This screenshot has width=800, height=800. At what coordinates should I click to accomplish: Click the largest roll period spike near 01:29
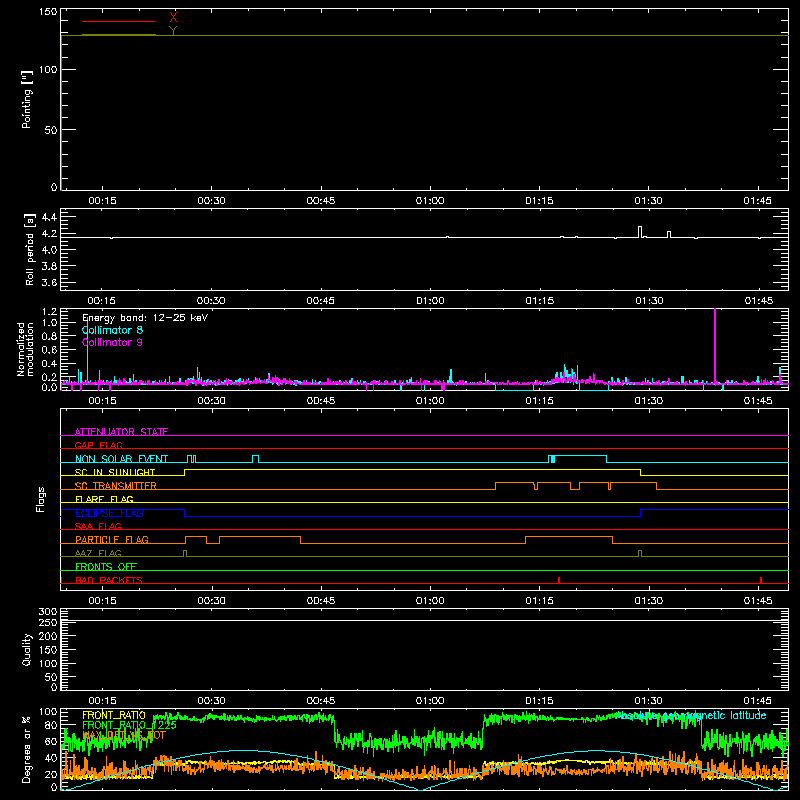tap(640, 232)
